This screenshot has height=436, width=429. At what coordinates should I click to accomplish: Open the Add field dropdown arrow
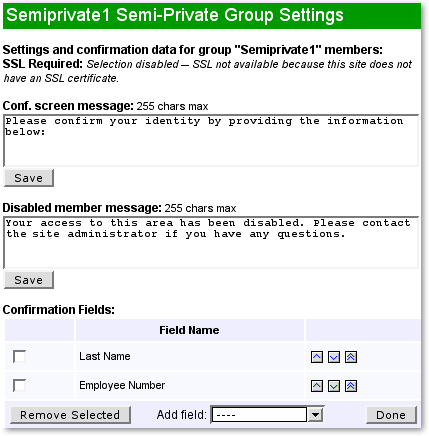point(315,415)
